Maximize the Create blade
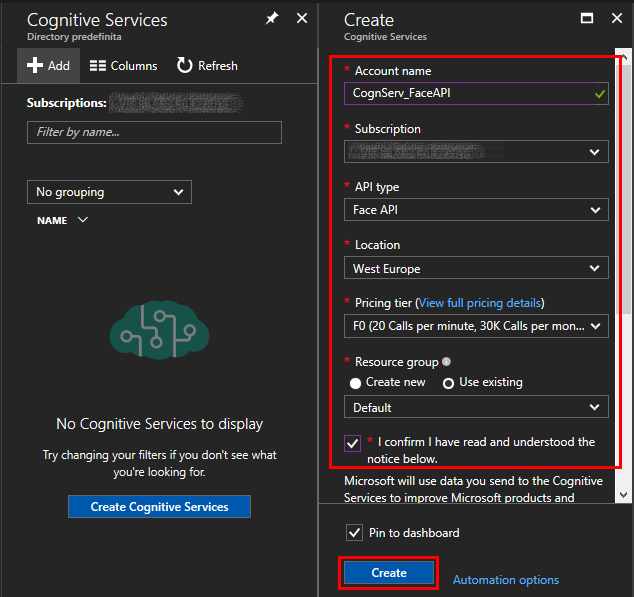Image resolution: width=634 pixels, height=597 pixels. [x=587, y=18]
